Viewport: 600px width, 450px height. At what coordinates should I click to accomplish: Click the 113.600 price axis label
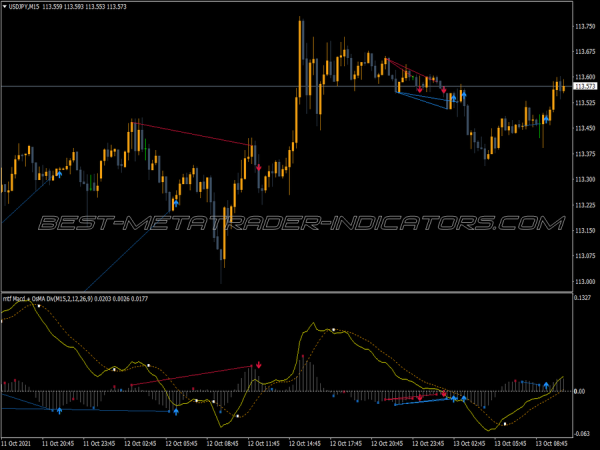click(x=585, y=77)
